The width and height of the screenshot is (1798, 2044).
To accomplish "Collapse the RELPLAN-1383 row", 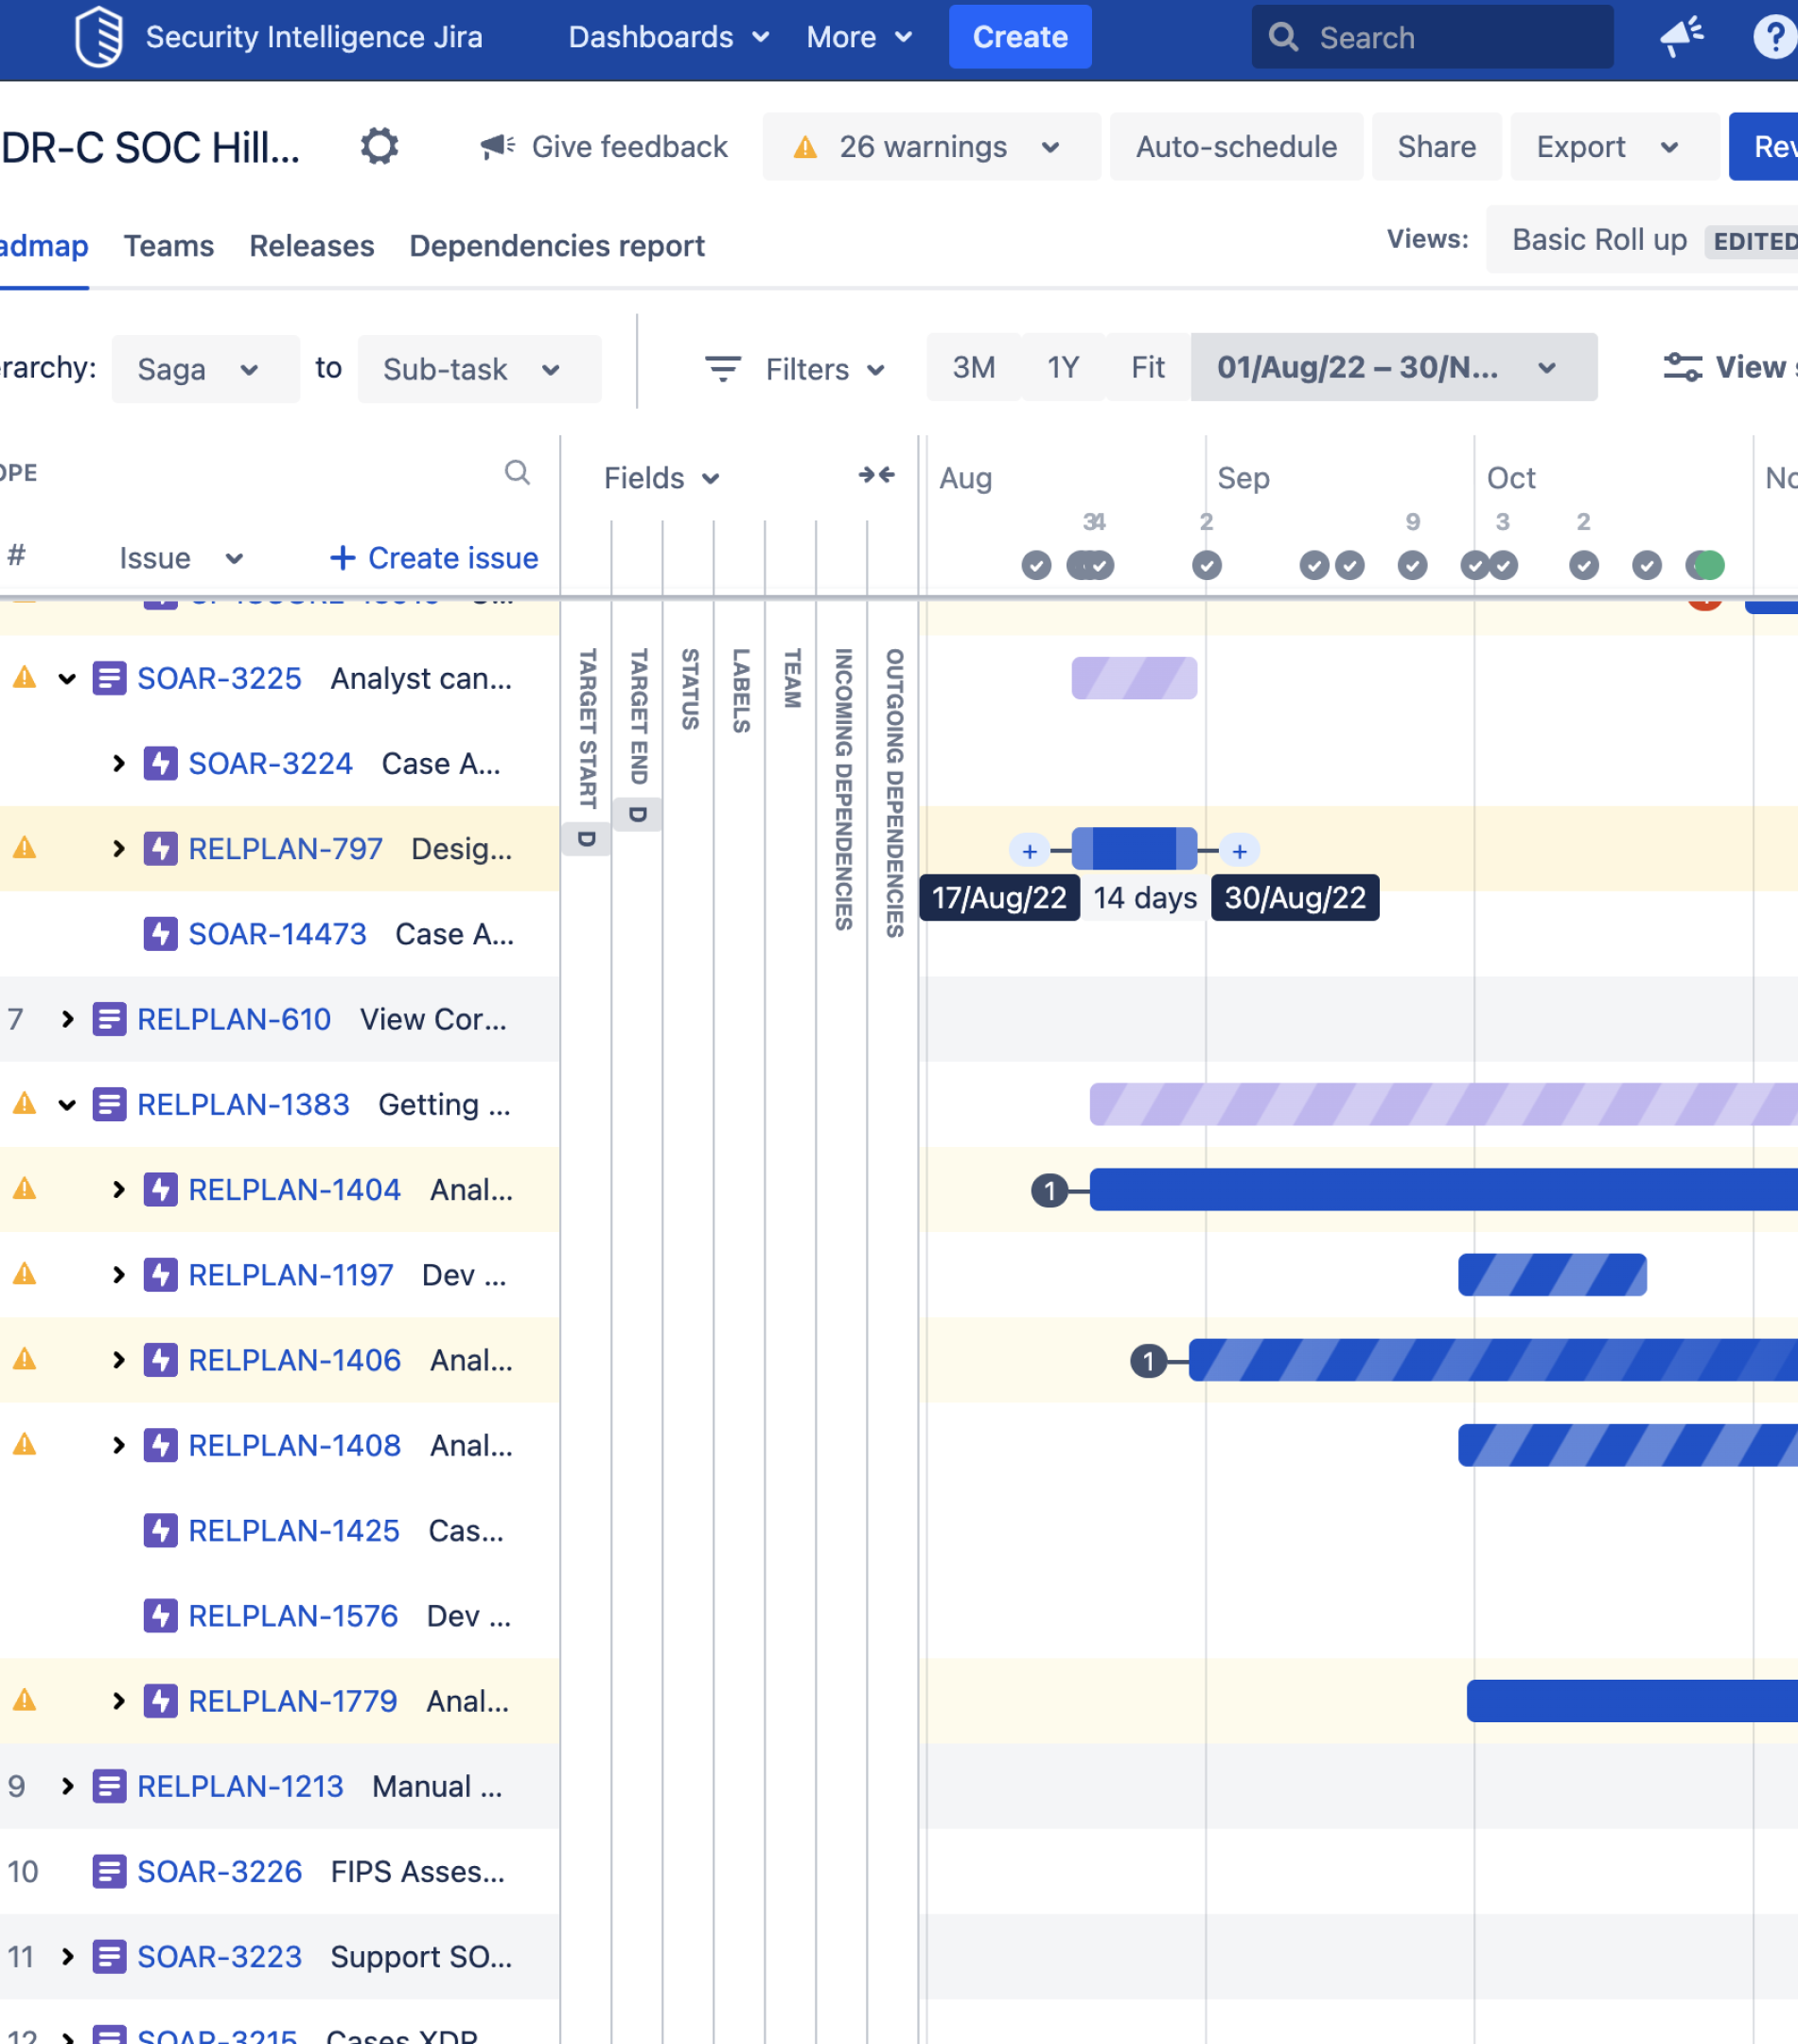I will coord(67,1105).
